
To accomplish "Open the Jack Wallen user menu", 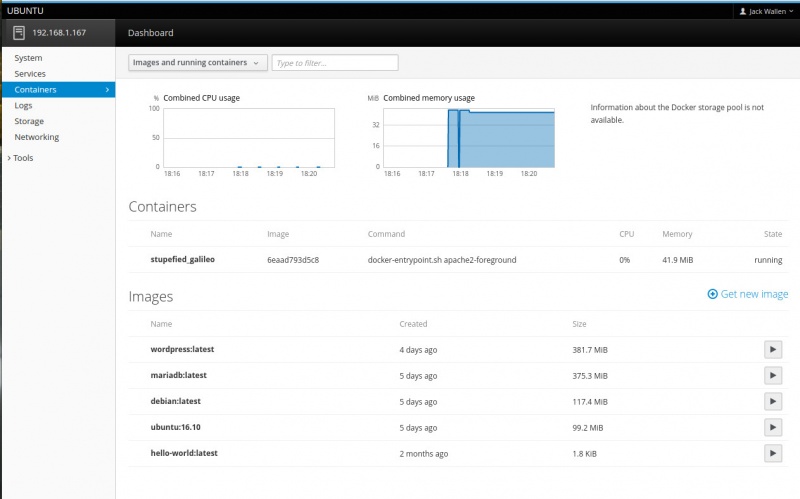I will coord(766,11).
